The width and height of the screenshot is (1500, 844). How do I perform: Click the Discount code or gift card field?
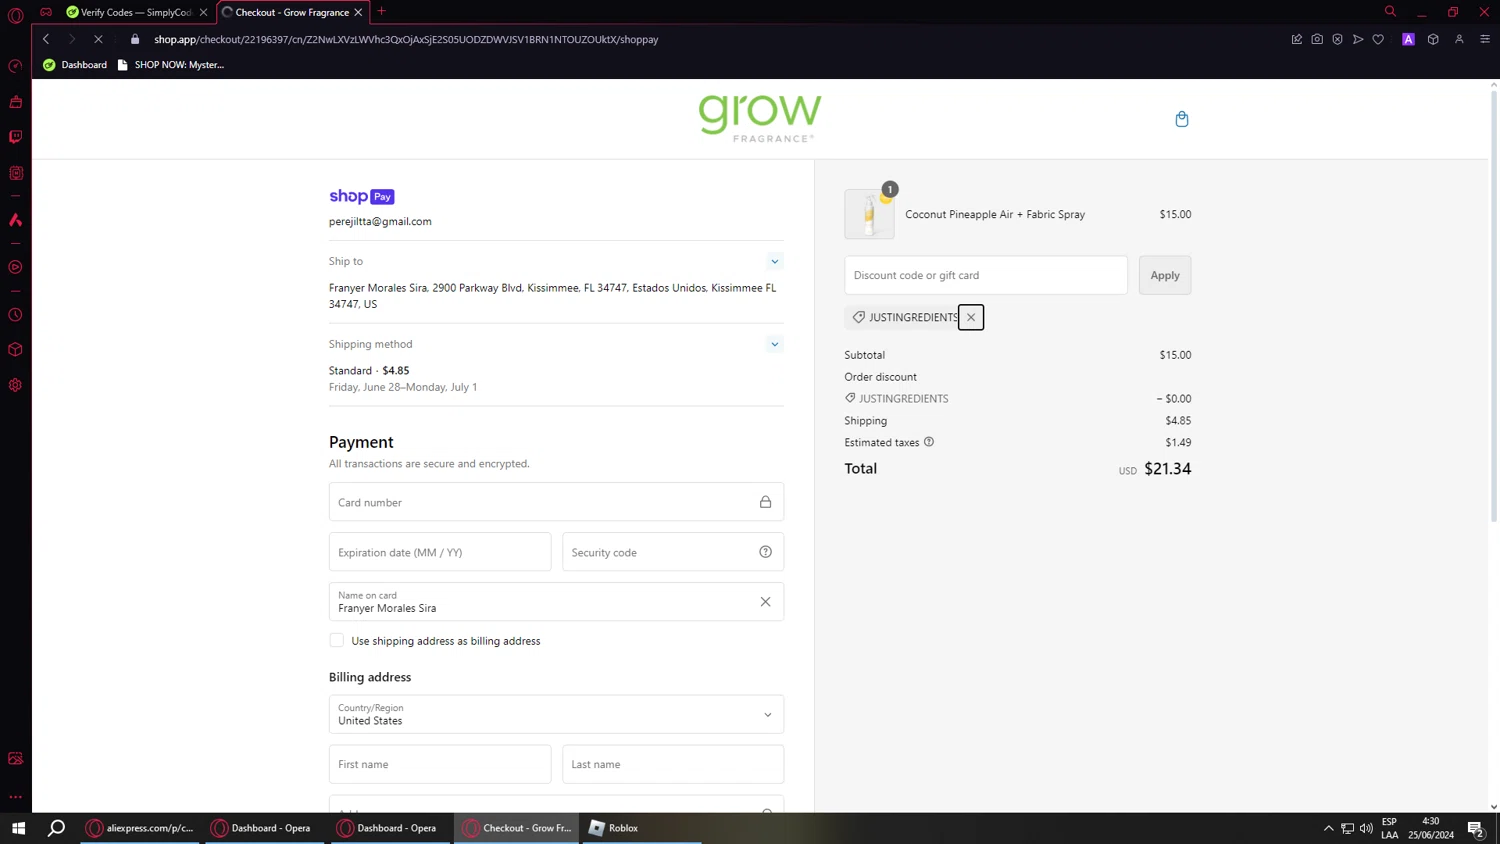click(986, 275)
